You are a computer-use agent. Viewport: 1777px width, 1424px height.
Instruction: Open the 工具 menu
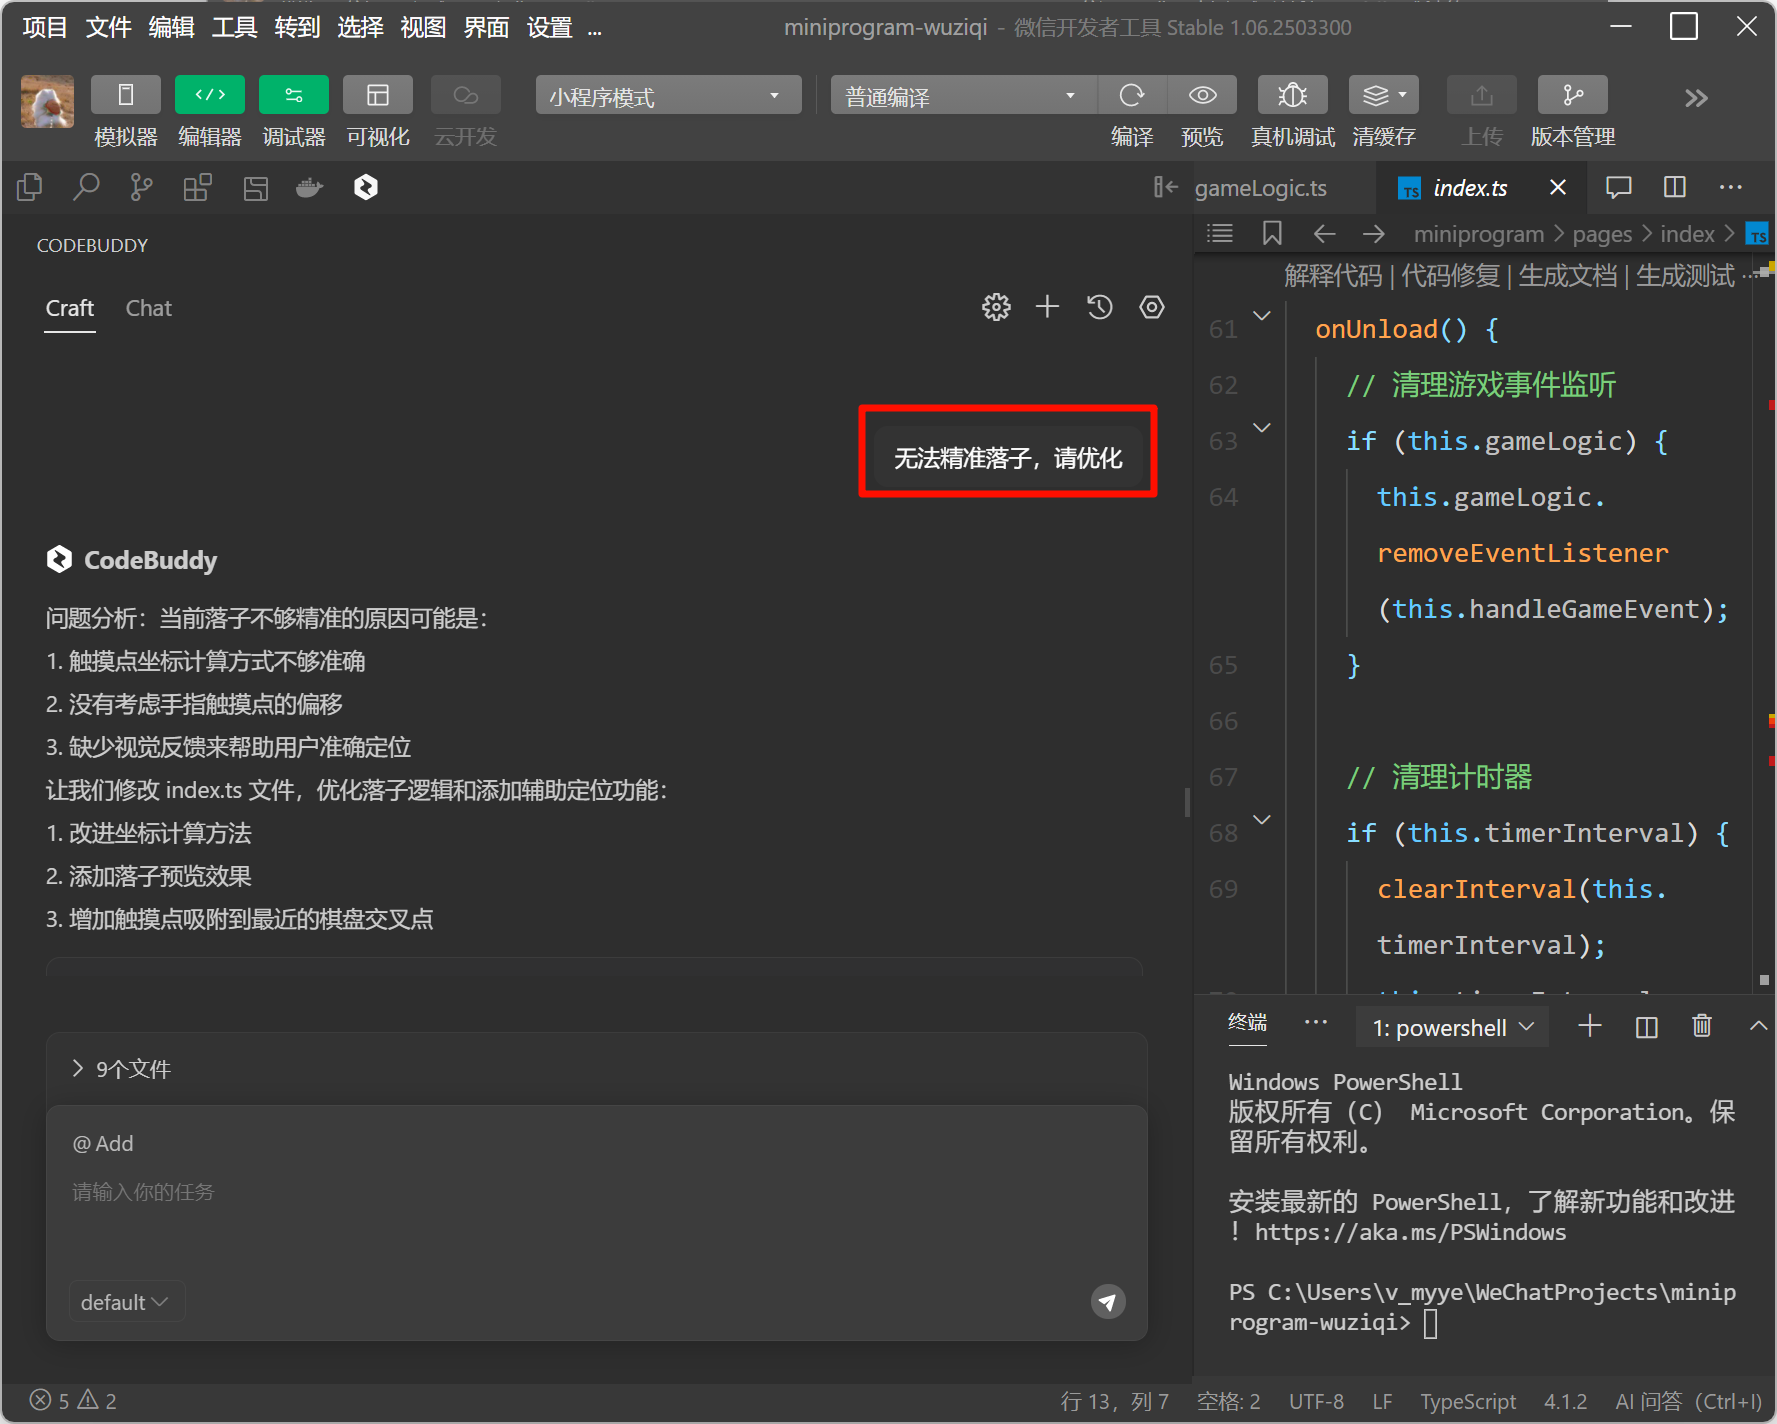(x=234, y=27)
